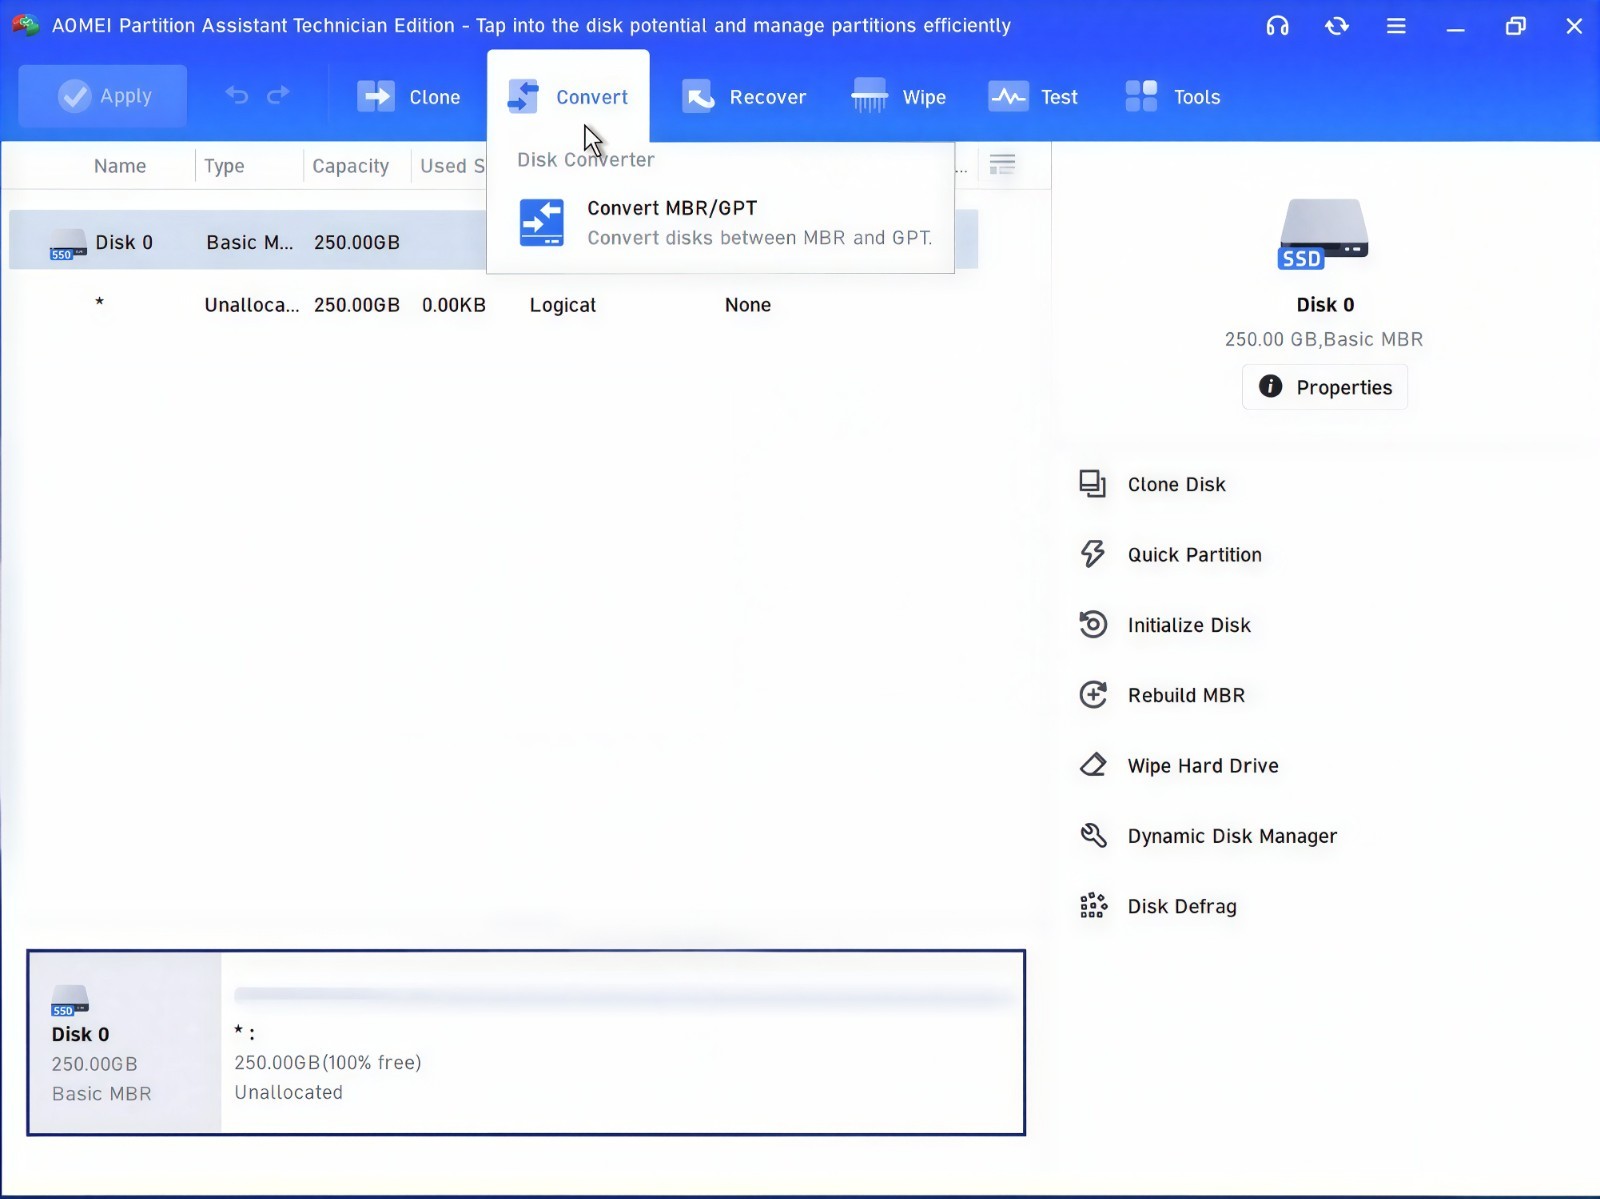Click the None cell text
Image resolution: width=1600 pixels, height=1199 pixels.
[x=748, y=305]
